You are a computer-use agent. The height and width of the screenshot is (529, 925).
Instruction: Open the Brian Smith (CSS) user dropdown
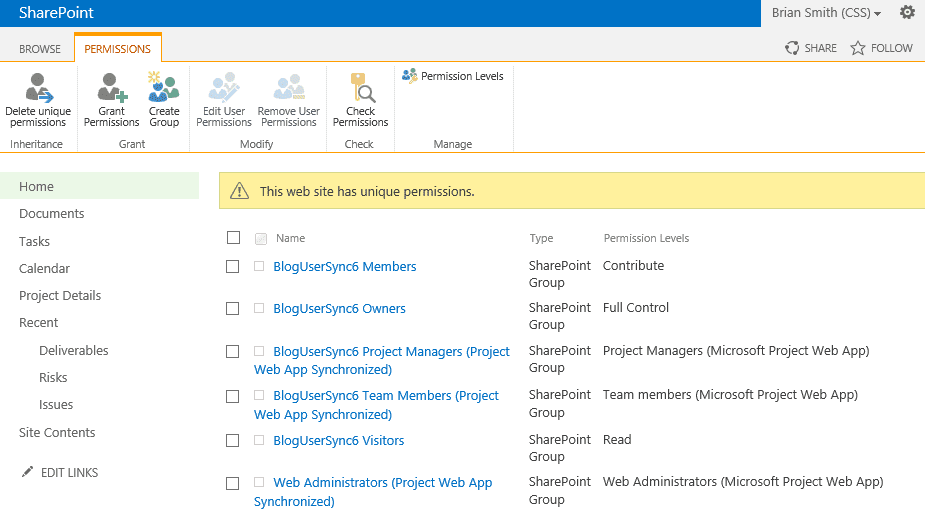tap(826, 12)
